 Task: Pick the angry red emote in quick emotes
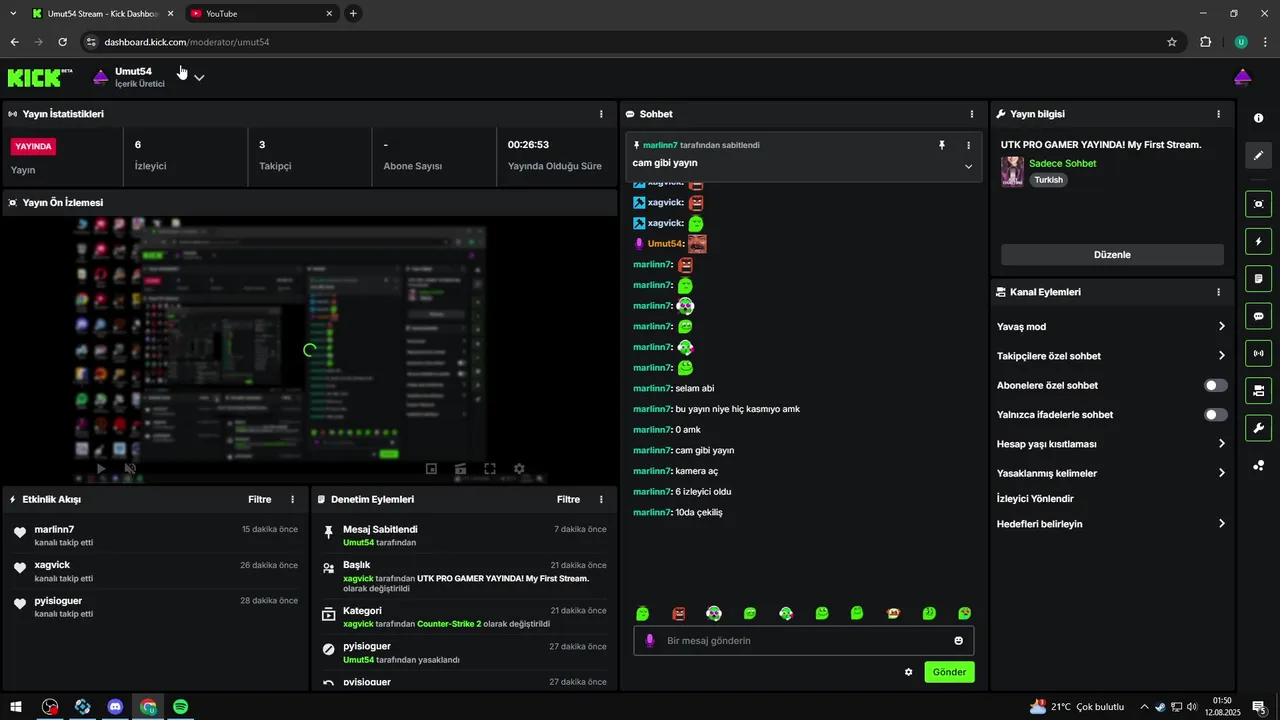[x=679, y=613]
